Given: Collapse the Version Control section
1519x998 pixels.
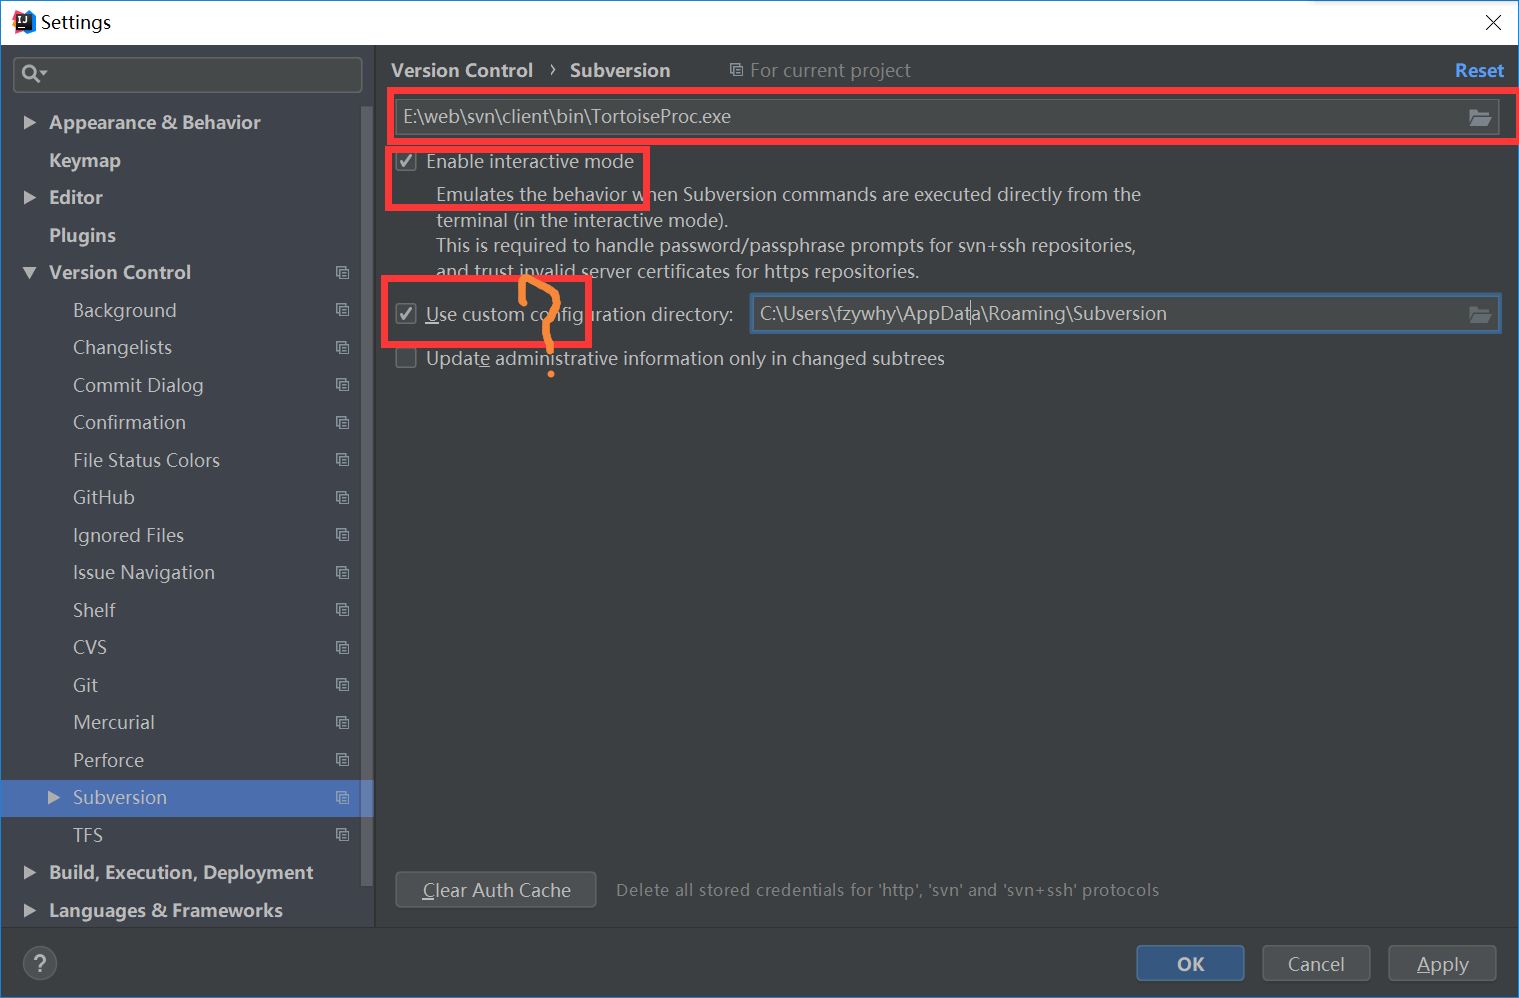Looking at the screenshot, I should tap(30, 273).
